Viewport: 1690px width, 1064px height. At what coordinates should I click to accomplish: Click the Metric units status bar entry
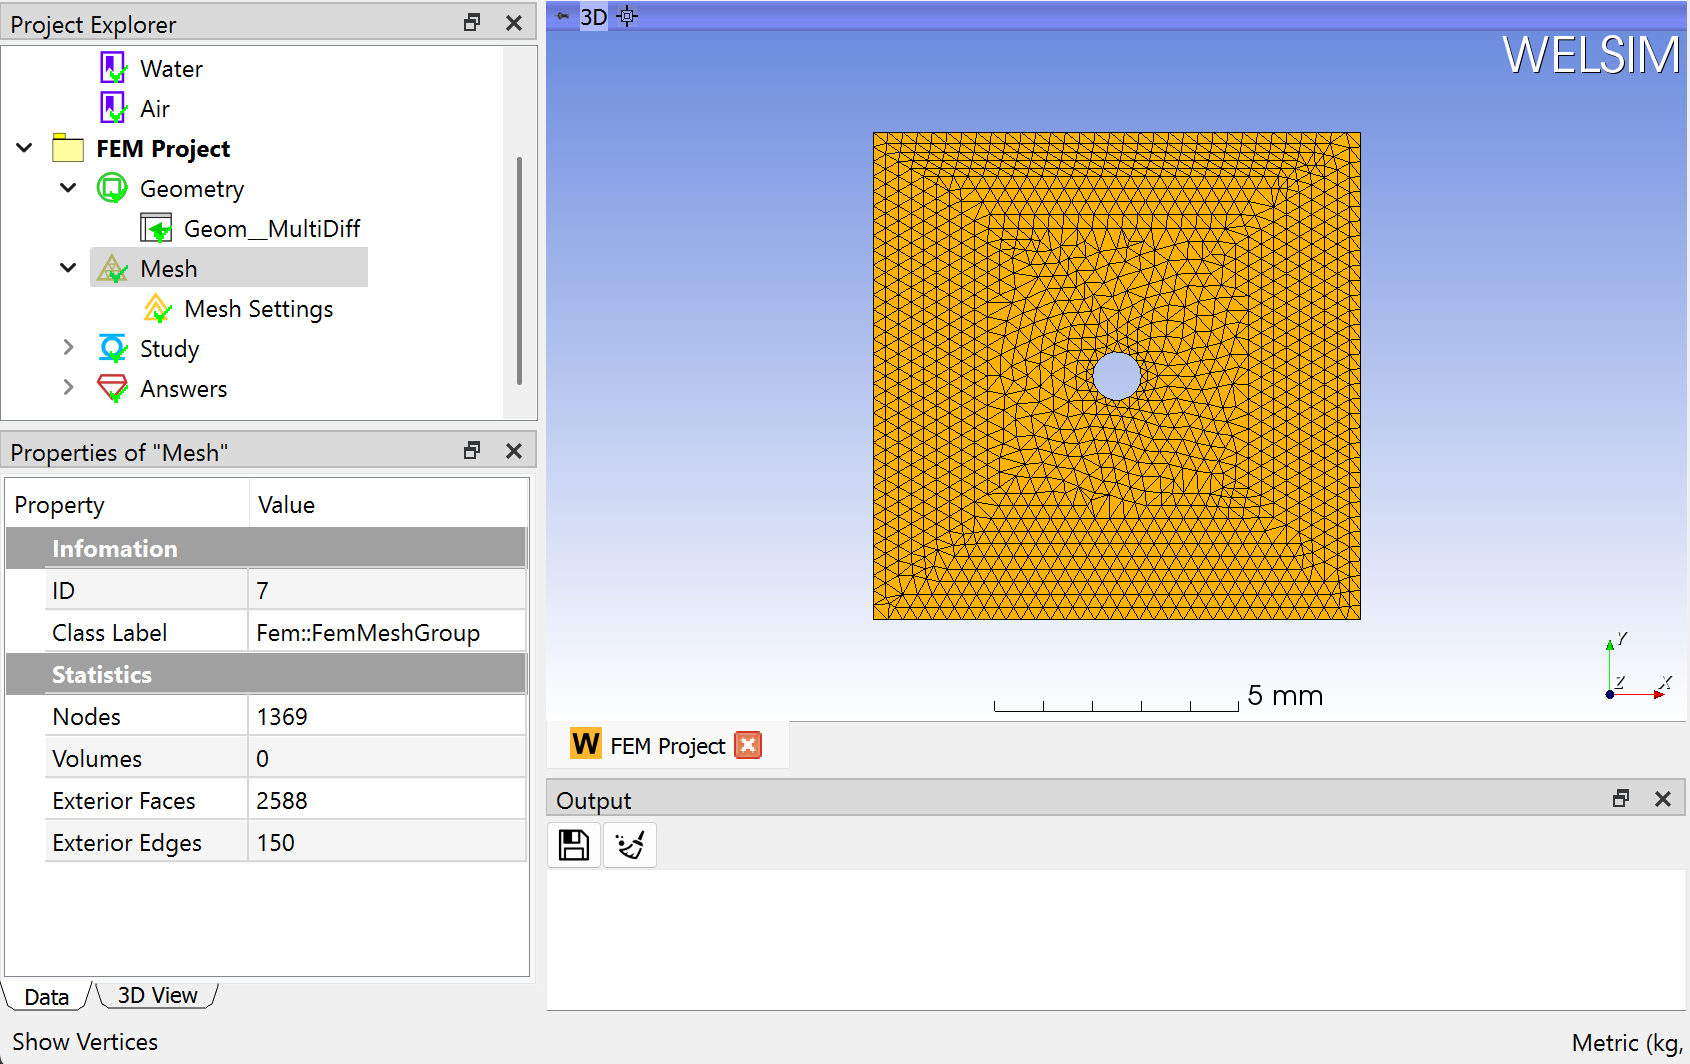[x=1628, y=1043]
